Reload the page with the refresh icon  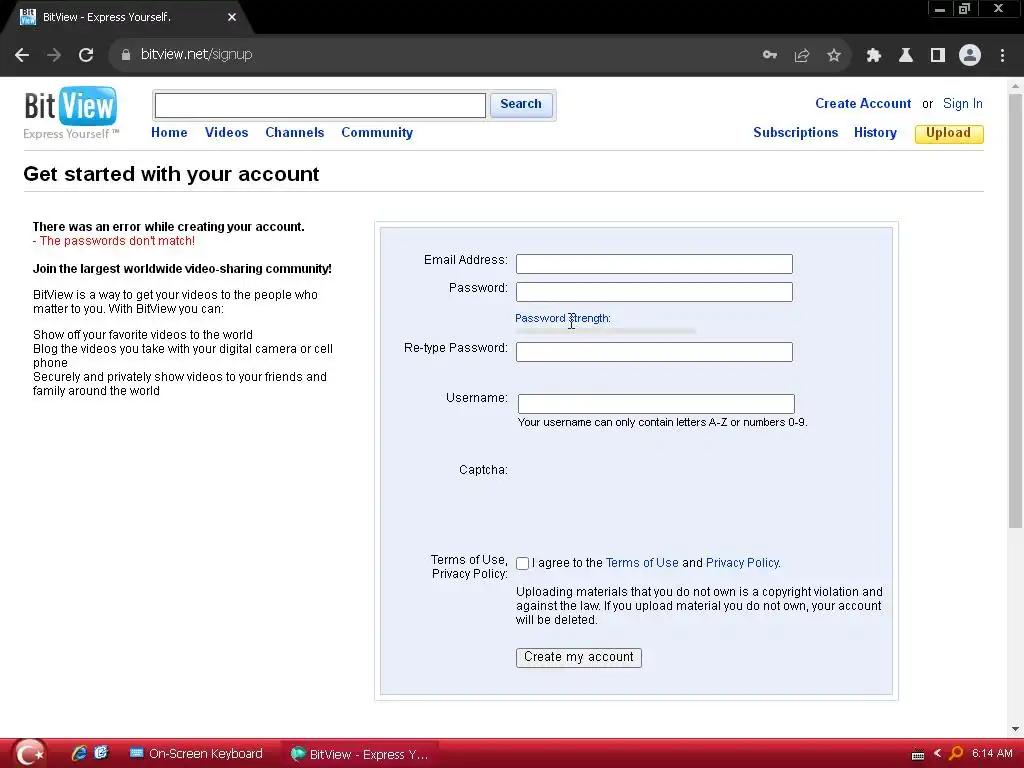pos(86,56)
